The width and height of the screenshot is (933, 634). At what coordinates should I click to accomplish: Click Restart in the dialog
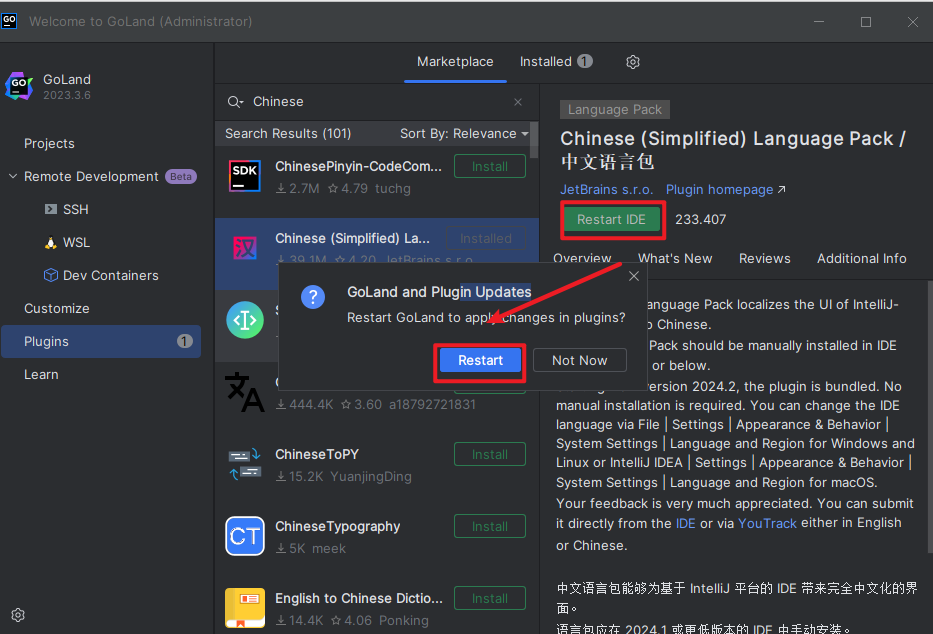coord(480,360)
